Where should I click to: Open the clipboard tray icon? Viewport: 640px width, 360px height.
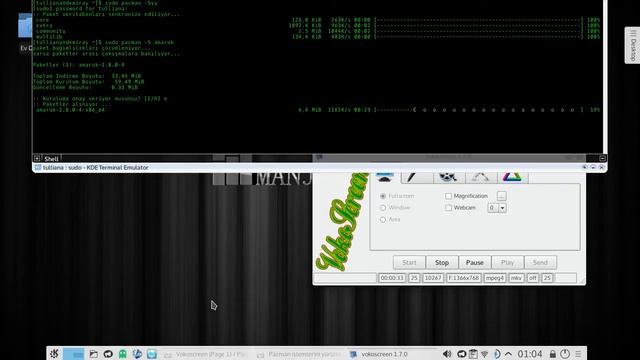(x=473, y=354)
